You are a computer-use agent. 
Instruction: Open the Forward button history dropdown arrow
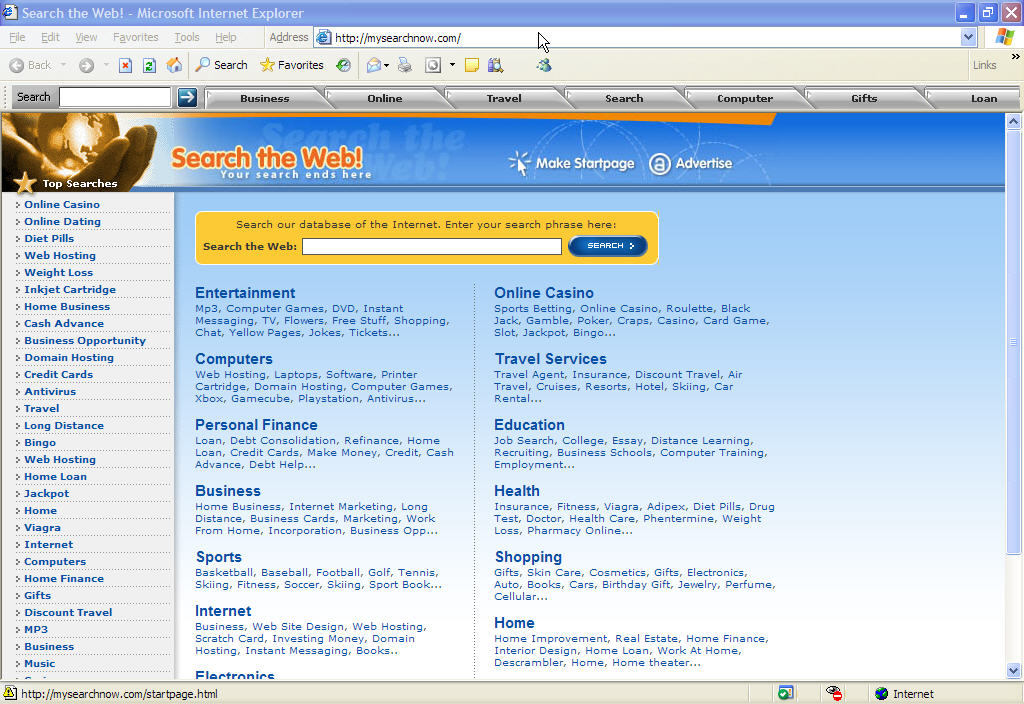[x=106, y=65]
